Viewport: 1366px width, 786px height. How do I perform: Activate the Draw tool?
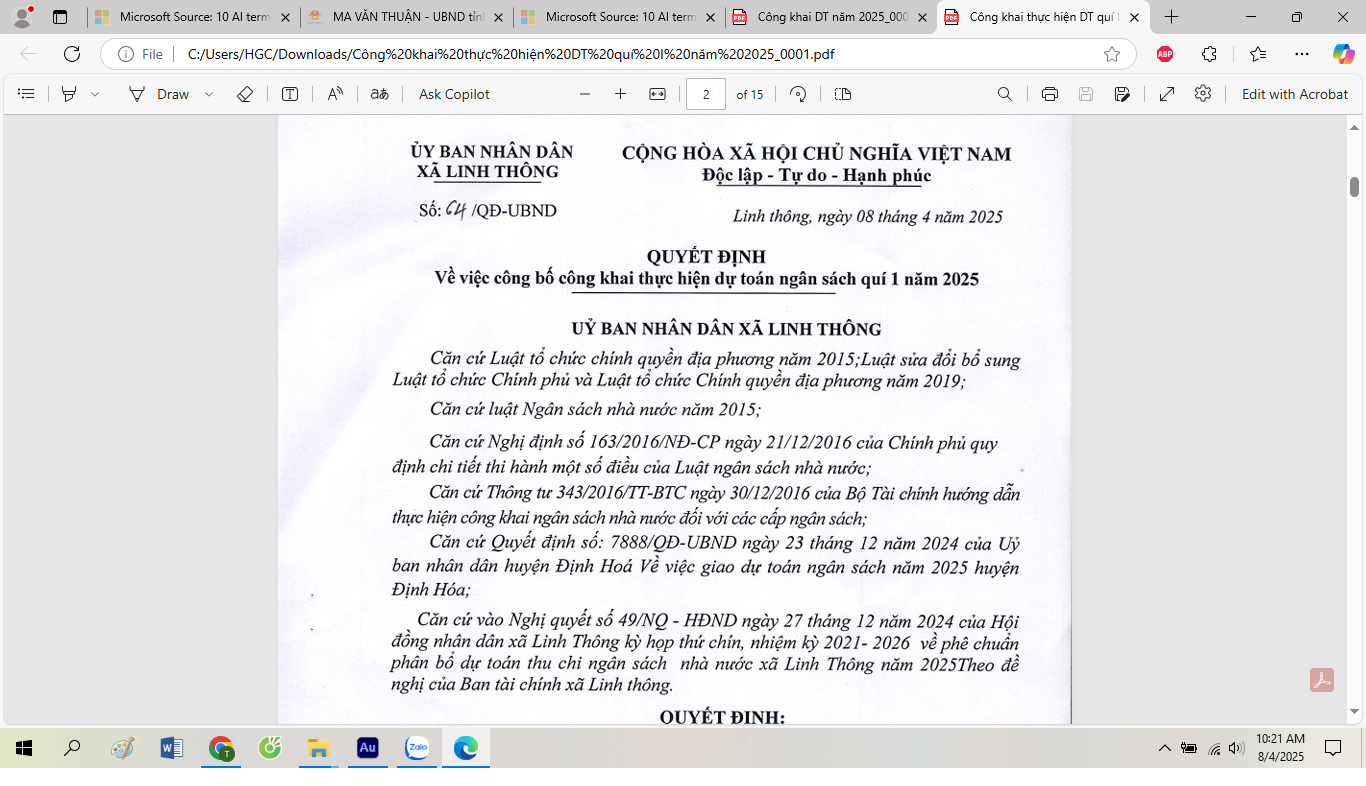(x=159, y=94)
